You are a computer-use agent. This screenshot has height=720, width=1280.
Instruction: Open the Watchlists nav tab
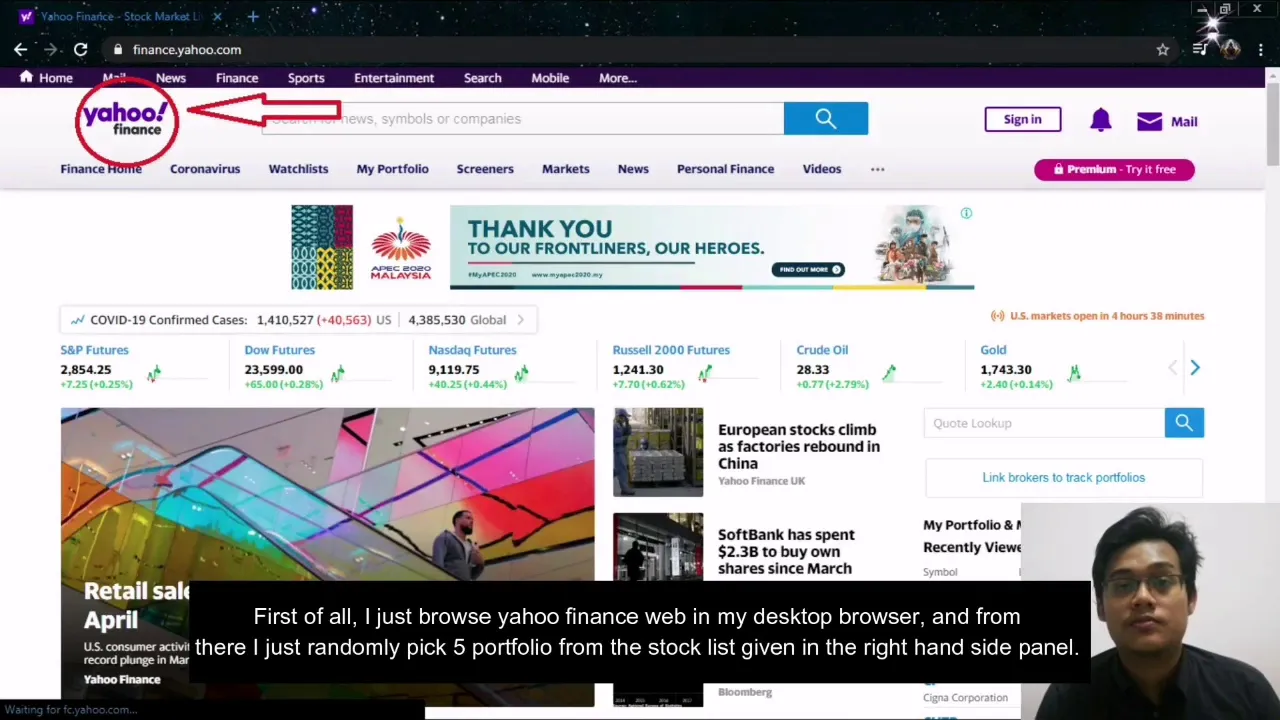298,169
